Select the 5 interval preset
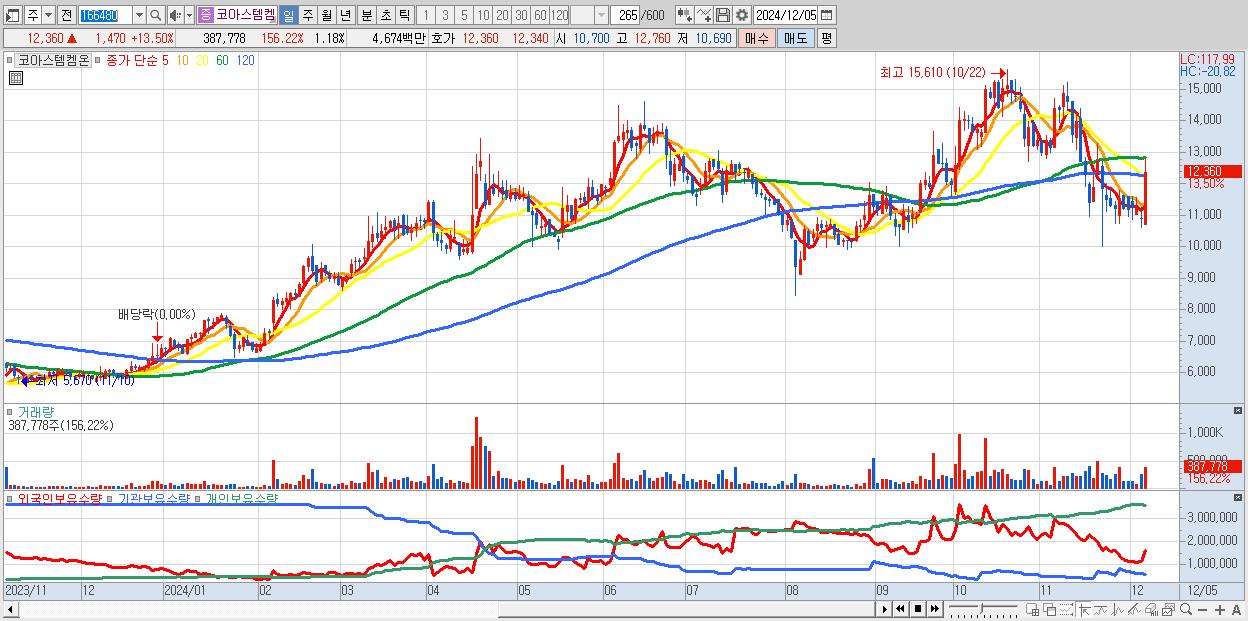 pos(464,16)
